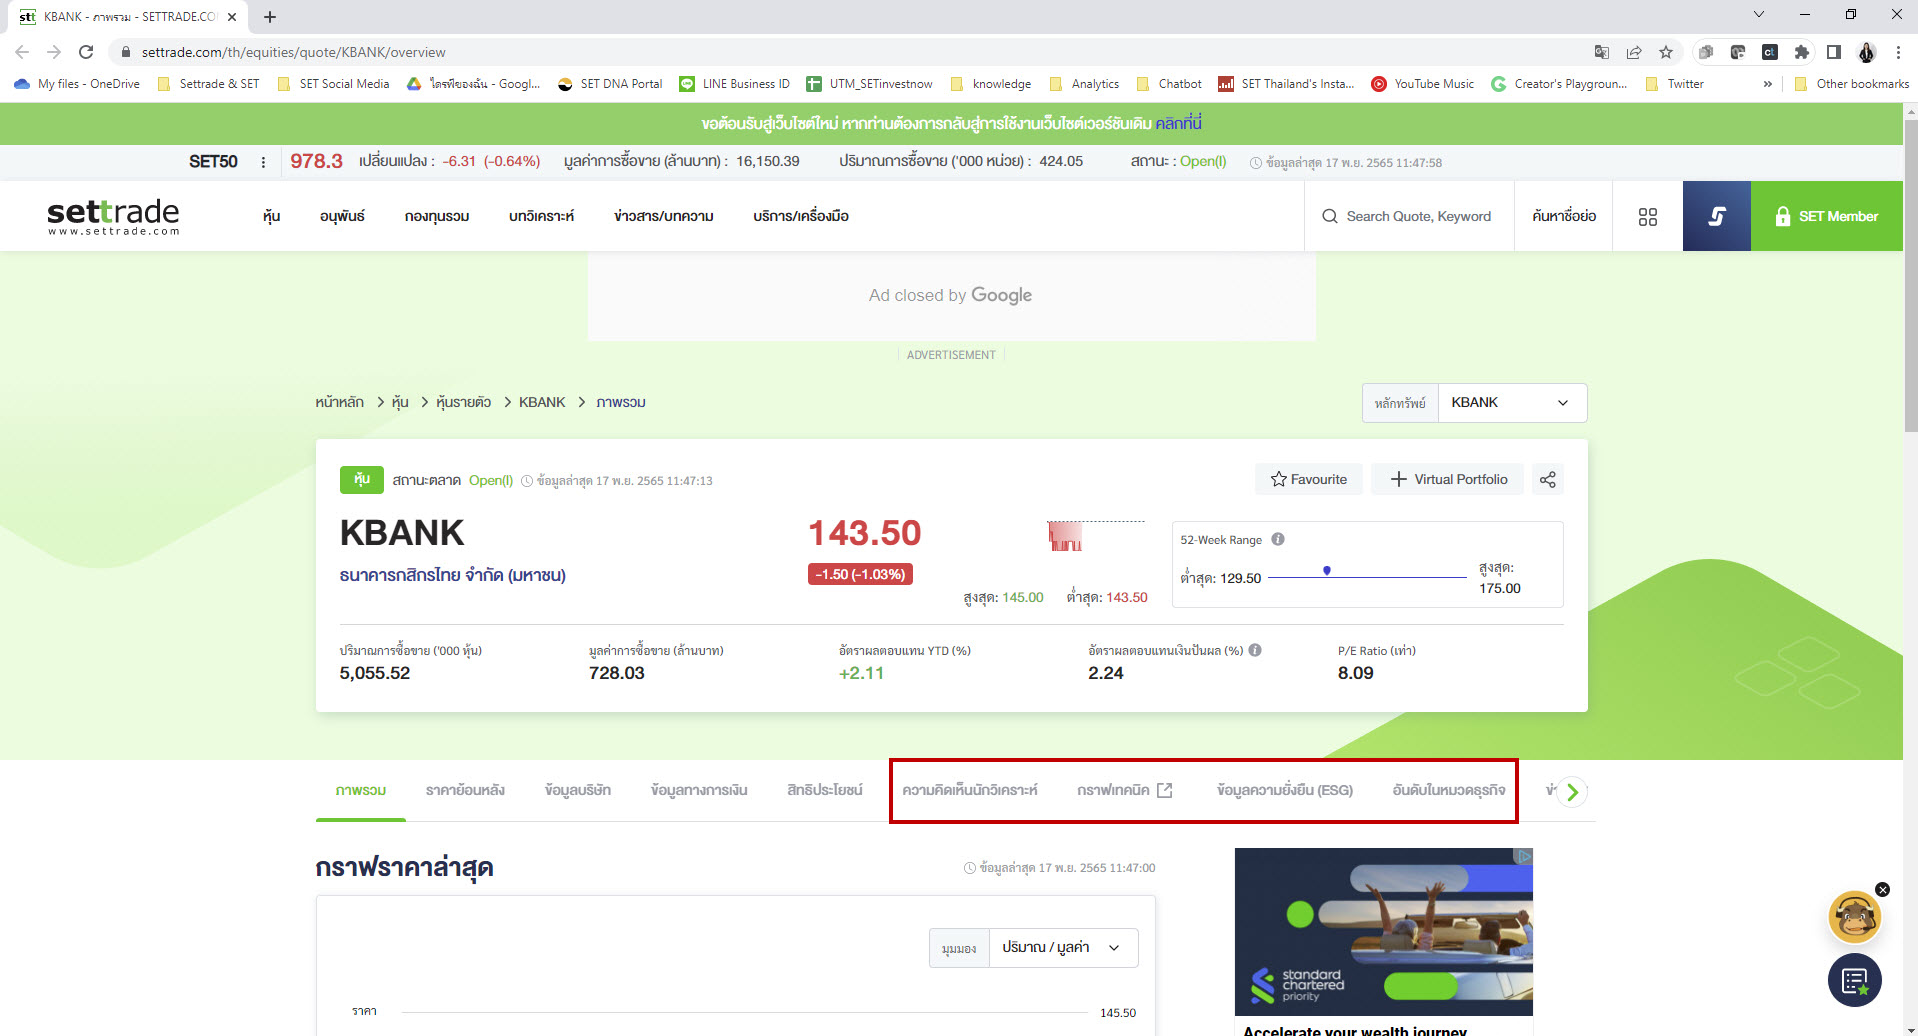Viewport: 1918px width, 1036px height.
Task: Click the Google Translate icon in address bar
Action: click(1601, 51)
